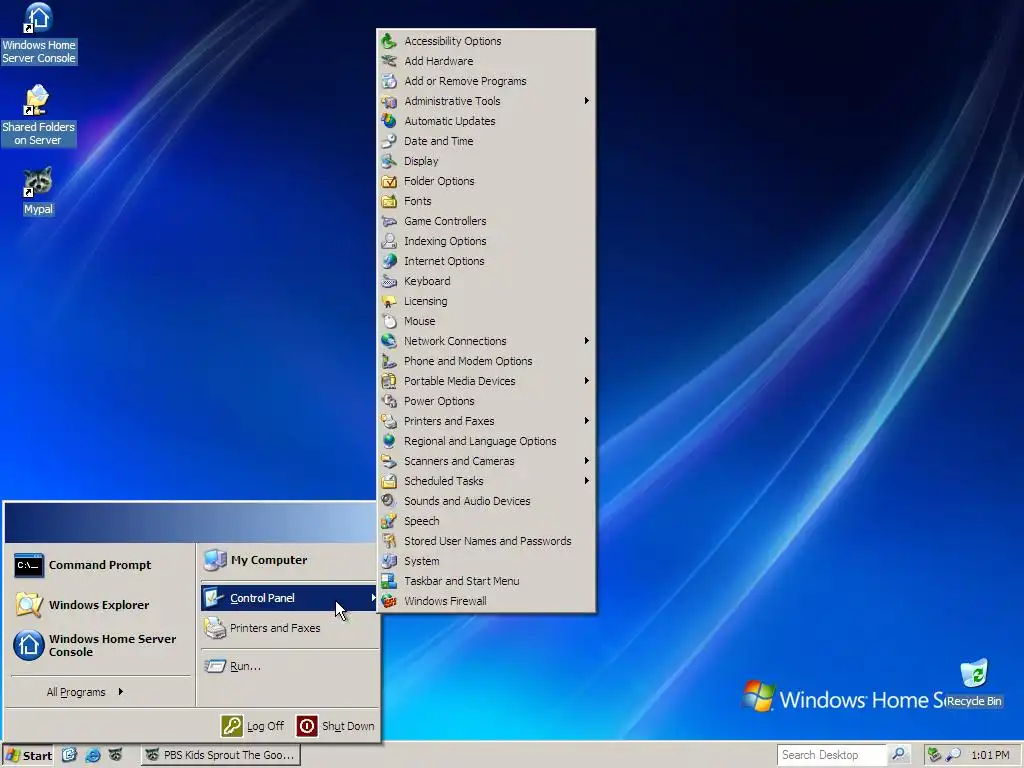
Task: Click the Command Prompt icon in Start menu
Action: (29, 566)
